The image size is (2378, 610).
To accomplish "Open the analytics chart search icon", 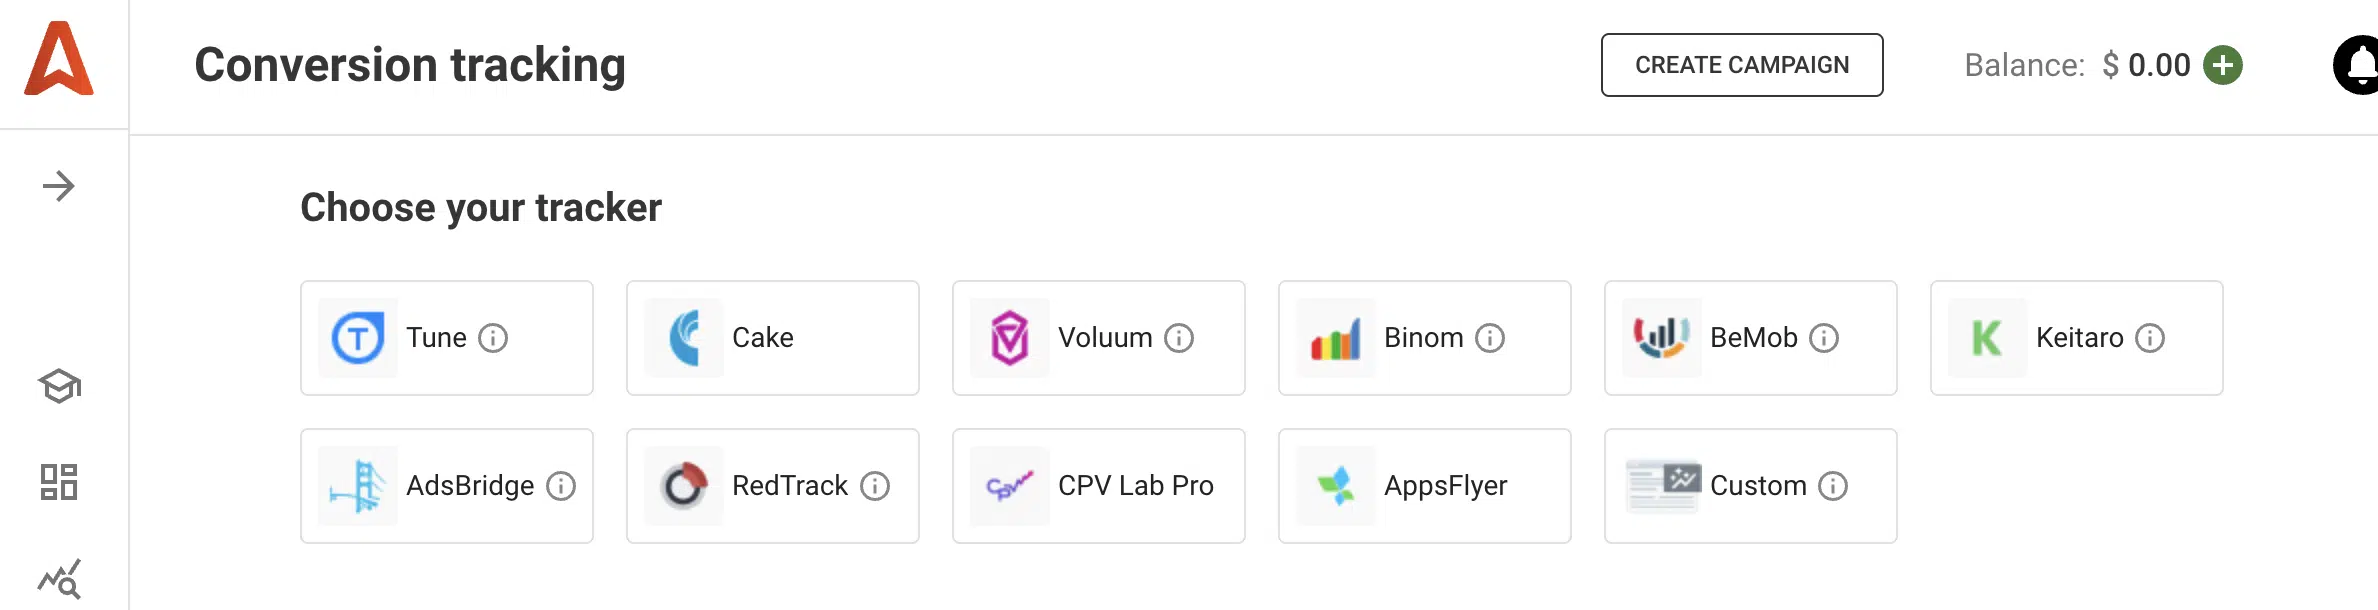I will [59, 579].
